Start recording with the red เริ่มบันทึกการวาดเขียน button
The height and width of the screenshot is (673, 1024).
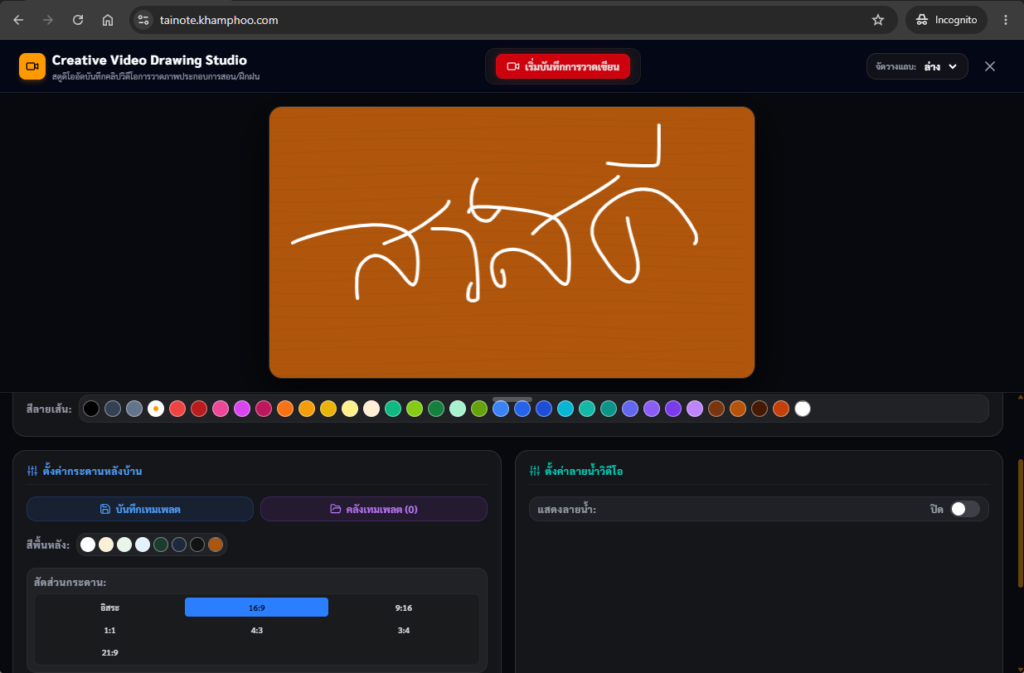pyautogui.click(x=563, y=67)
